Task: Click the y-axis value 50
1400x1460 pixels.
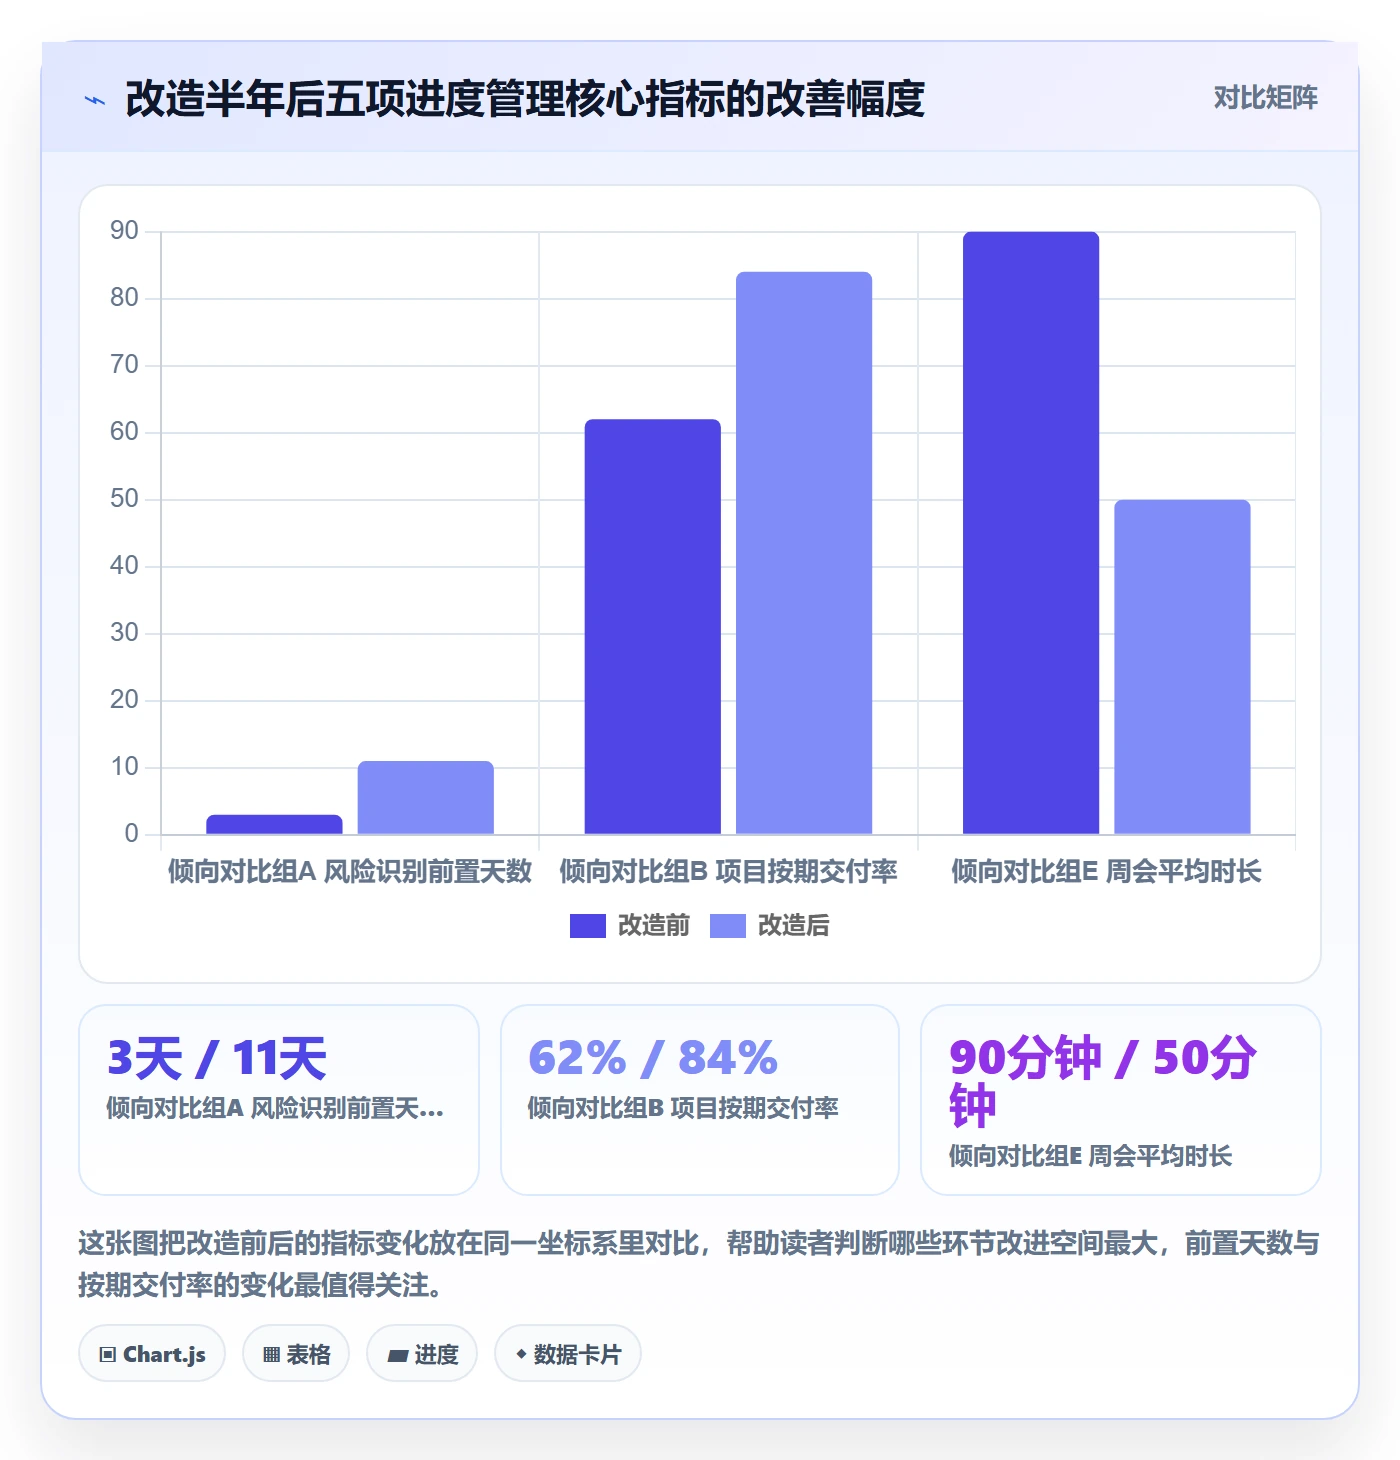Action: click(x=124, y=499)
